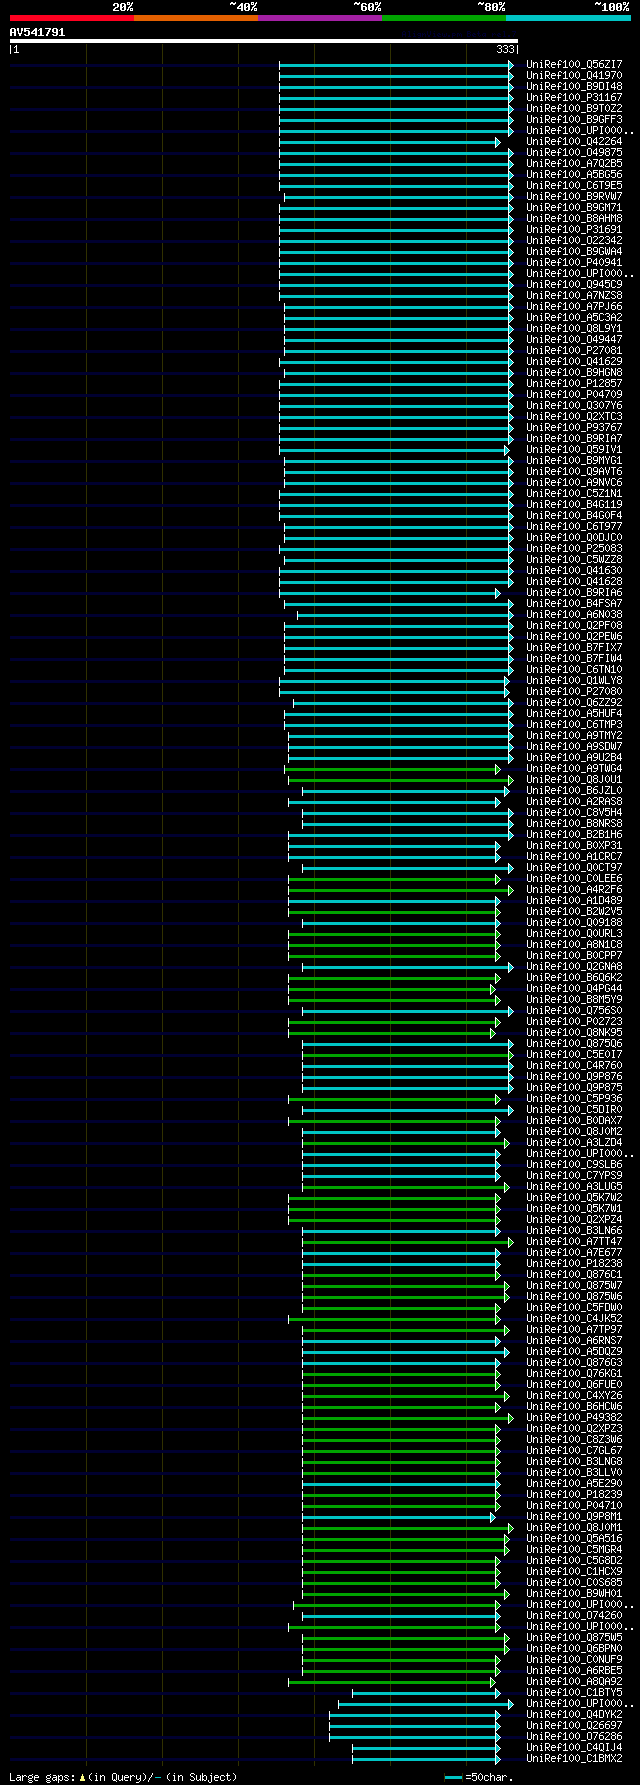
Task: Select the UniRef100_A5E290 label
Action: point(574,1483)
